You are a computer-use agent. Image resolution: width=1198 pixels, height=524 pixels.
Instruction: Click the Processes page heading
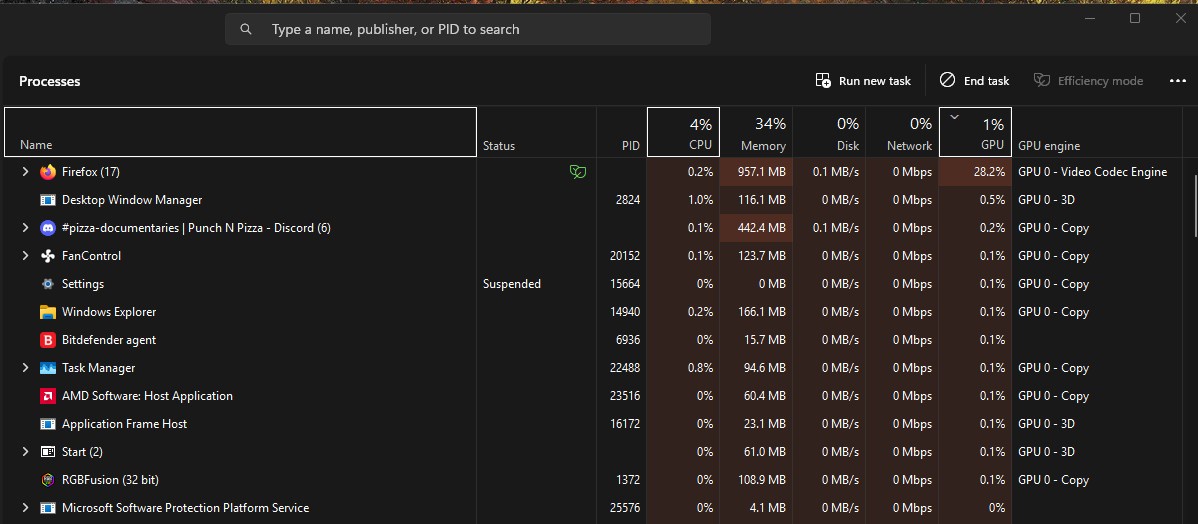[50, 81]
